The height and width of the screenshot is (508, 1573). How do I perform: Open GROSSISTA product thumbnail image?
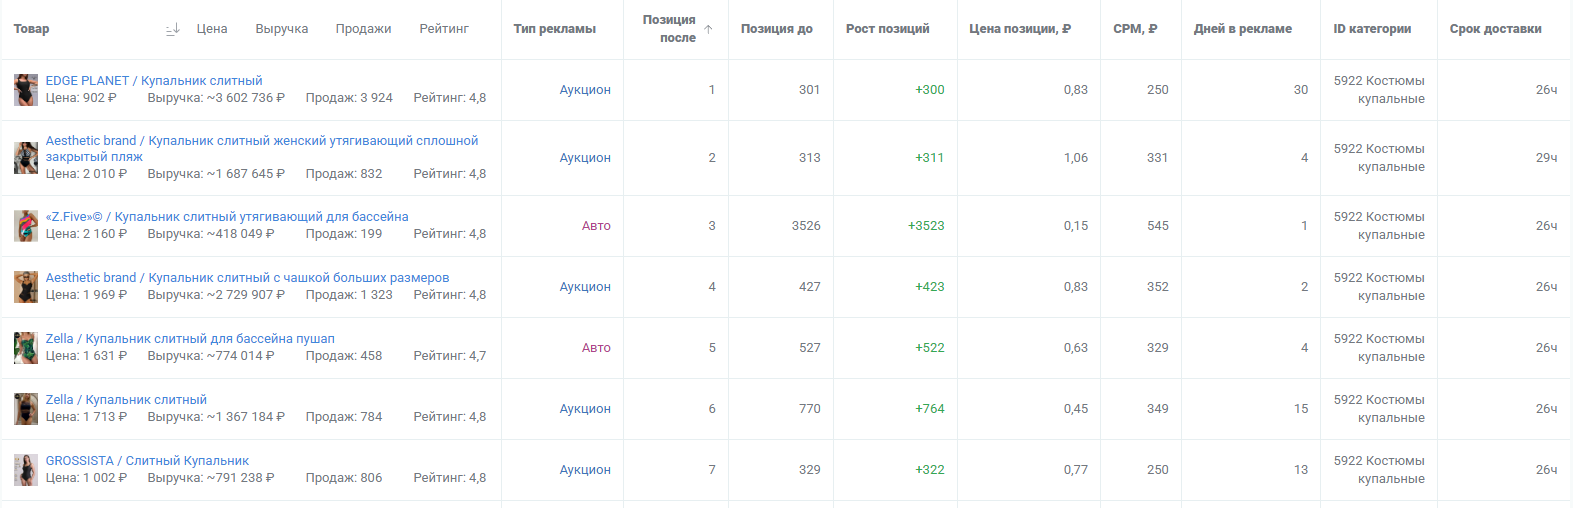26,470
